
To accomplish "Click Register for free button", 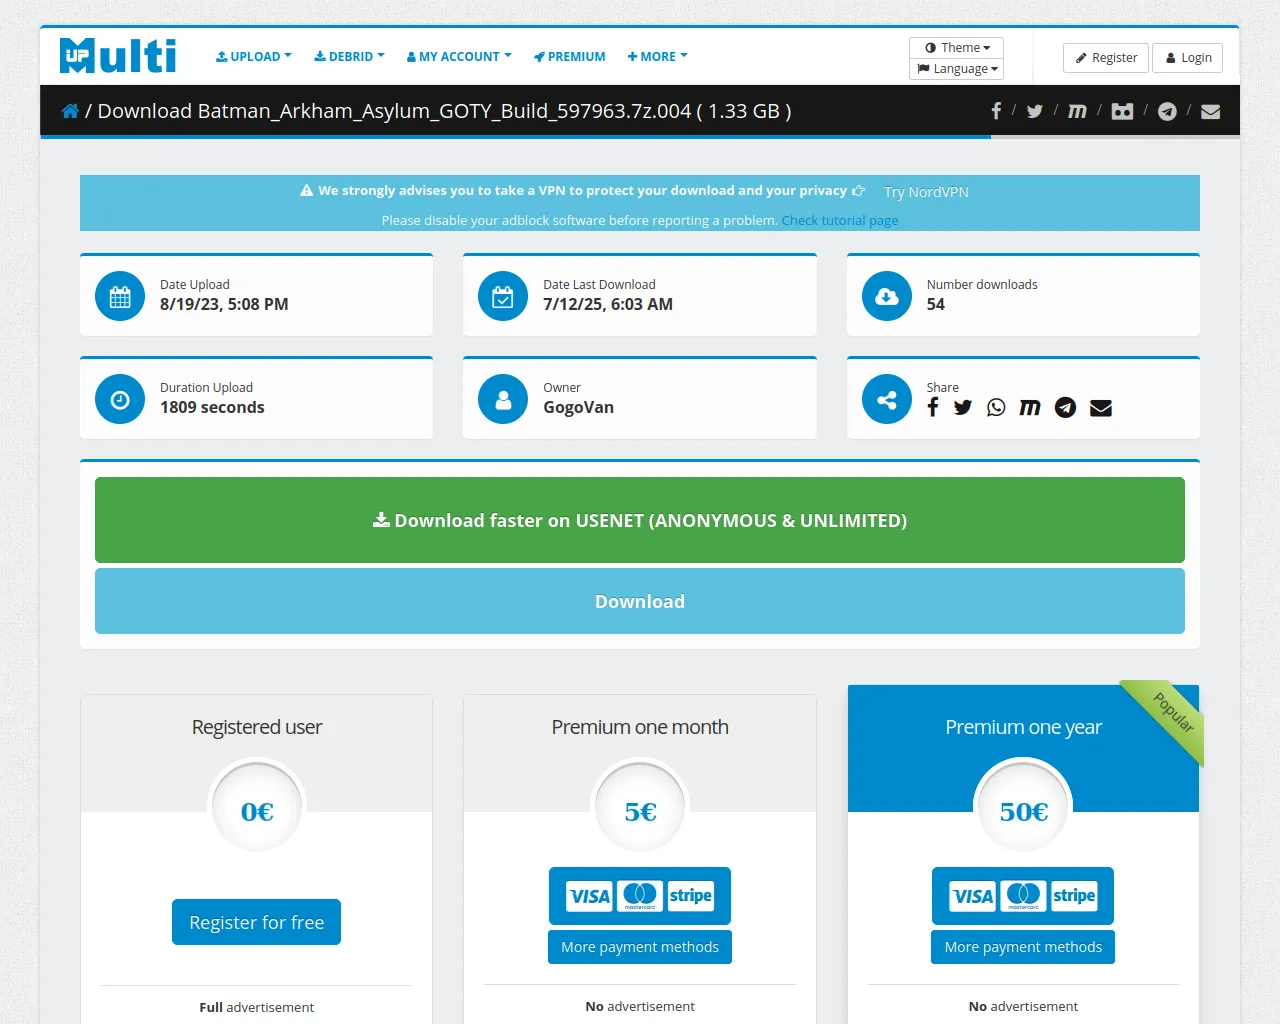I will (x=257, y=922).
